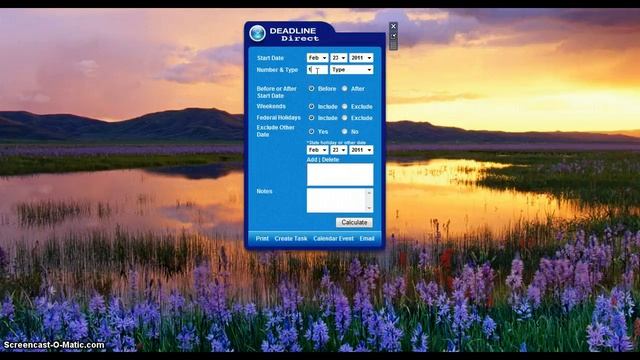Click the Notes scrollbar up arrow
Screen dimensions: 640x360
click(369, 193)
